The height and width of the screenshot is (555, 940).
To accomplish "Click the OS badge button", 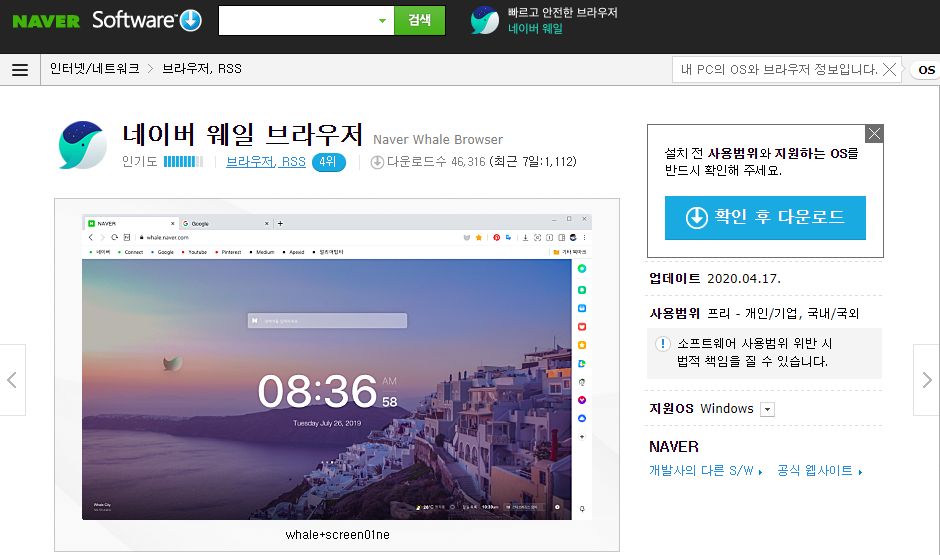I will (926, 70).
